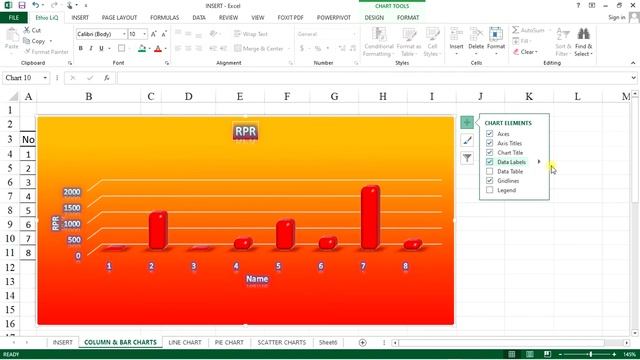The height and width of the screenshot is (360, 640).
Task: Uncheck the Gridlines checkbox
Action: pyautogui.click(x=489, y=180)
